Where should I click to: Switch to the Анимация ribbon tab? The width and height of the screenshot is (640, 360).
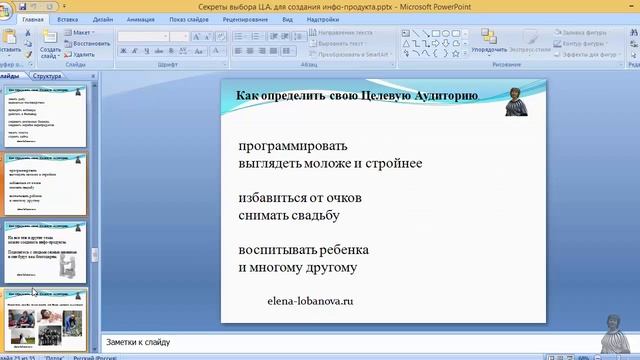tap(140, 19)
